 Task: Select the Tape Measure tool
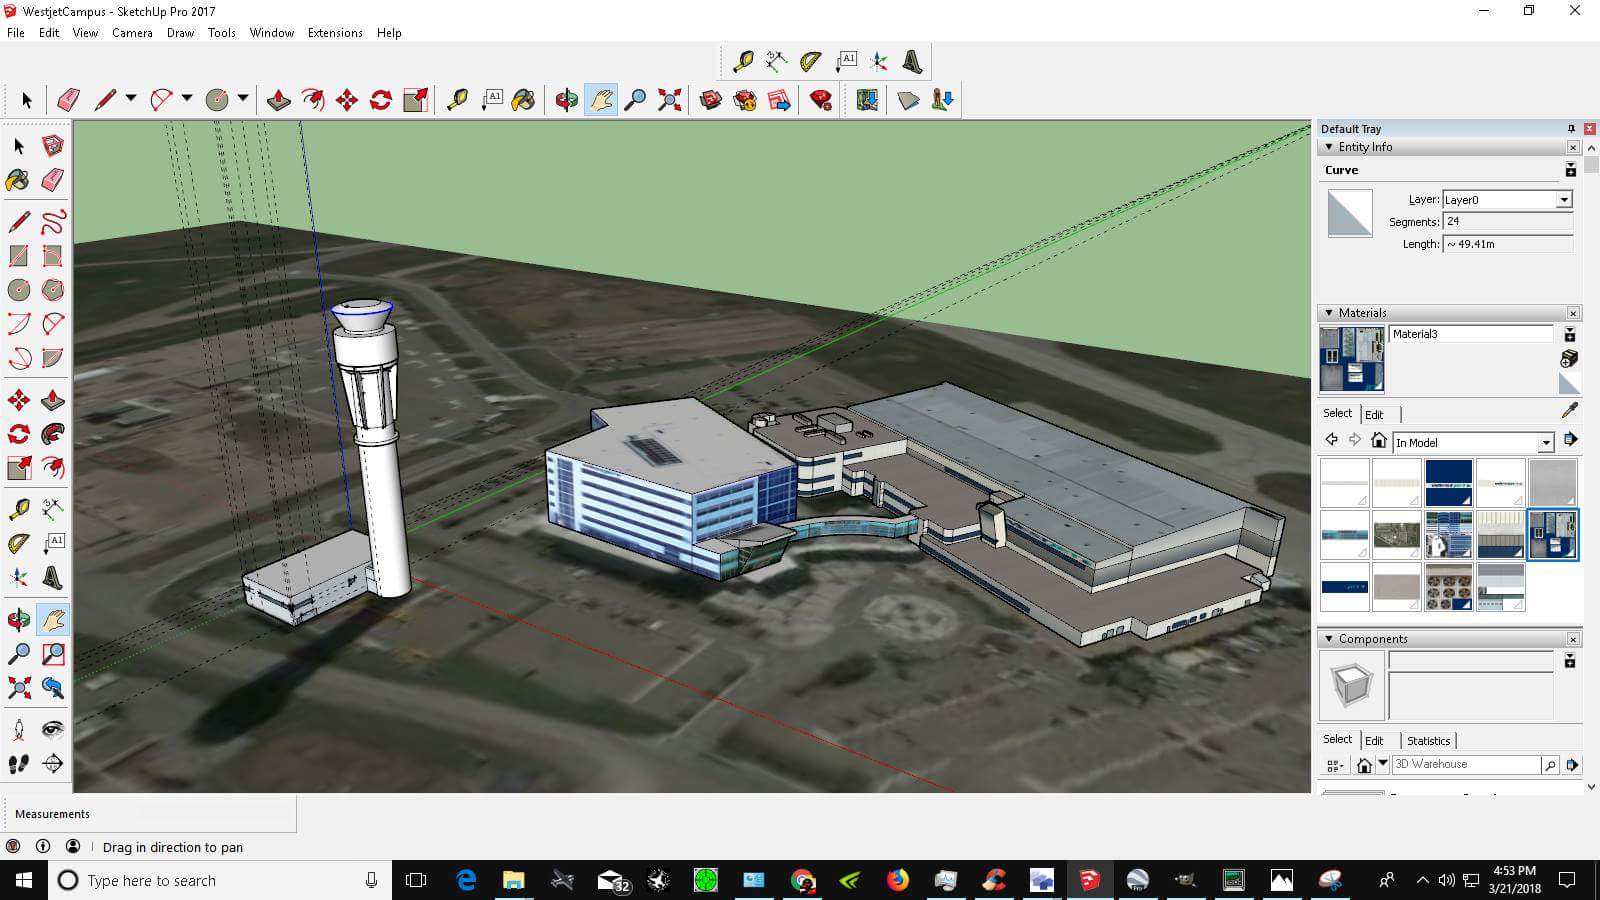(x=457, y=99)
